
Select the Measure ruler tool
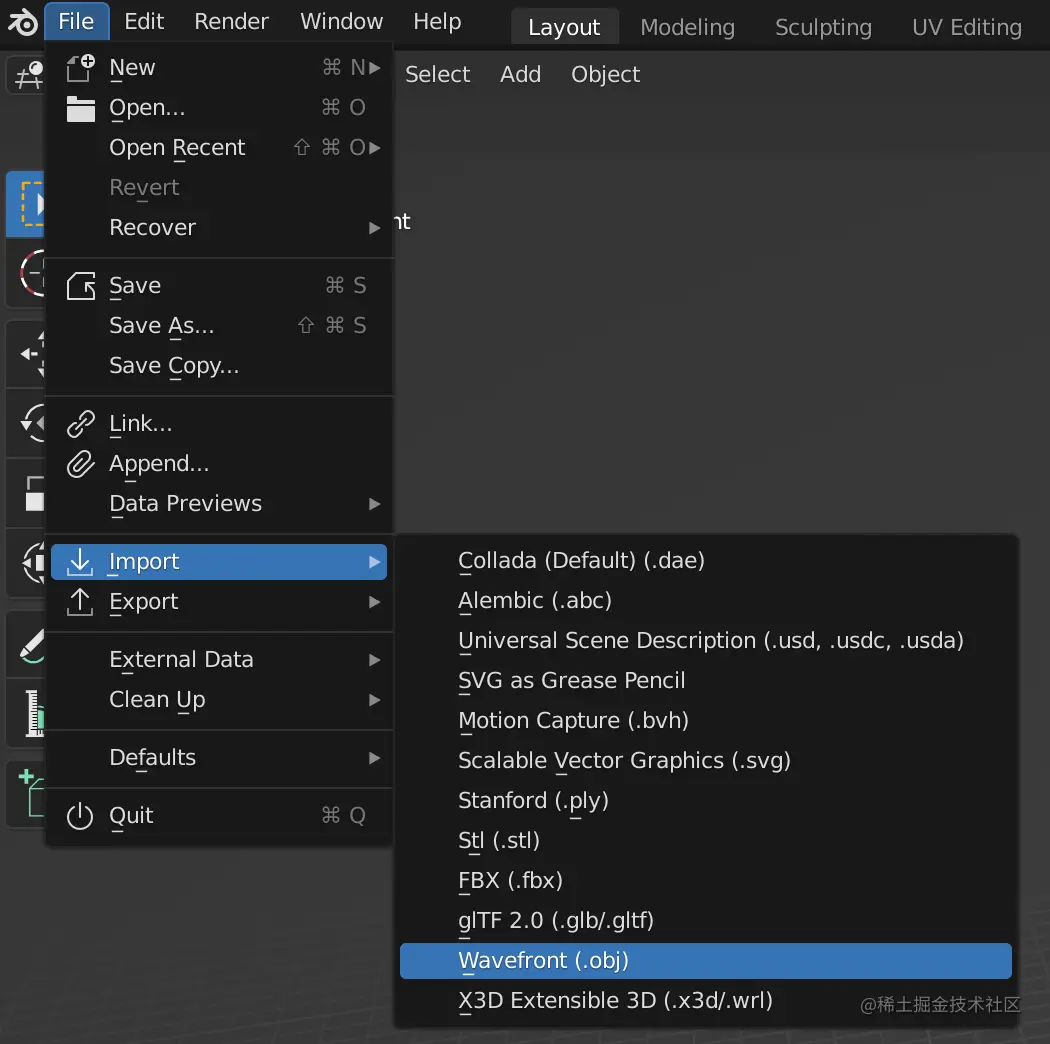(26, 714)
